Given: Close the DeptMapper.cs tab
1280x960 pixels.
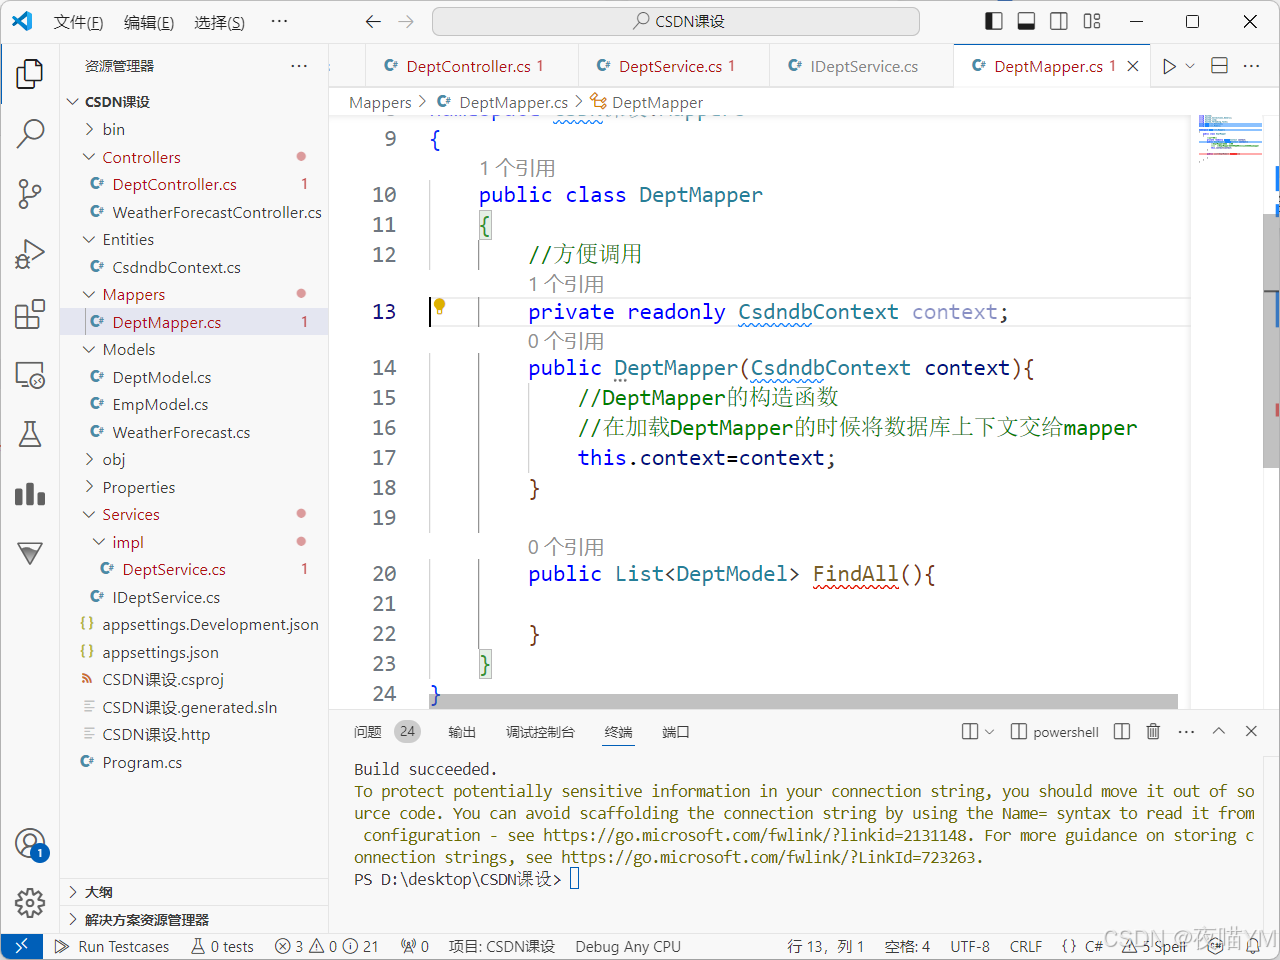Looking at the screenshot, I should (1133, 66).
